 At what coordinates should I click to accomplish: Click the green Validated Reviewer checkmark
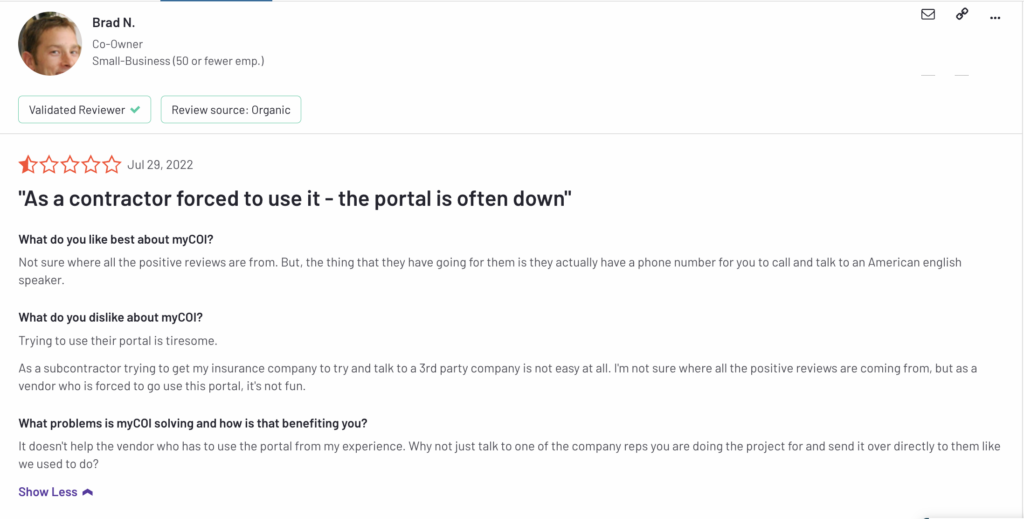tap(135, 110)
